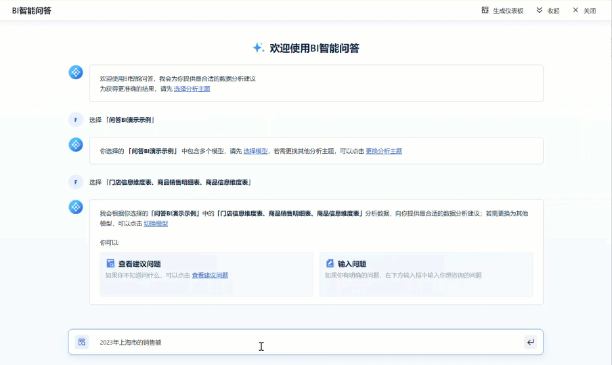This screenshot has width=612, height=365.
Task: Click the edit icon beside 输入问题
Action: (330, 264)
